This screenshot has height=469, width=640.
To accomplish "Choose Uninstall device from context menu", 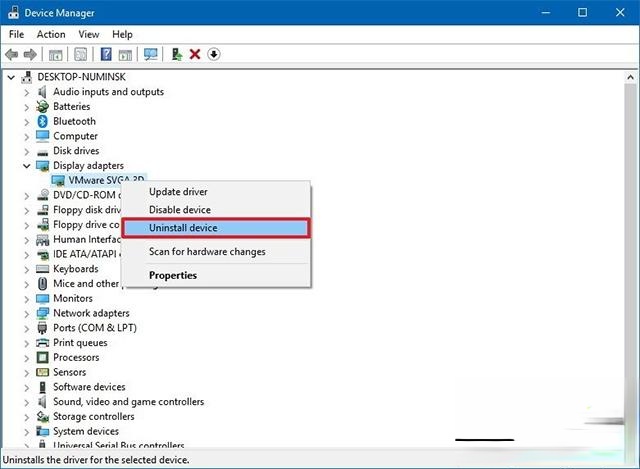I will [x=183, y=228].
